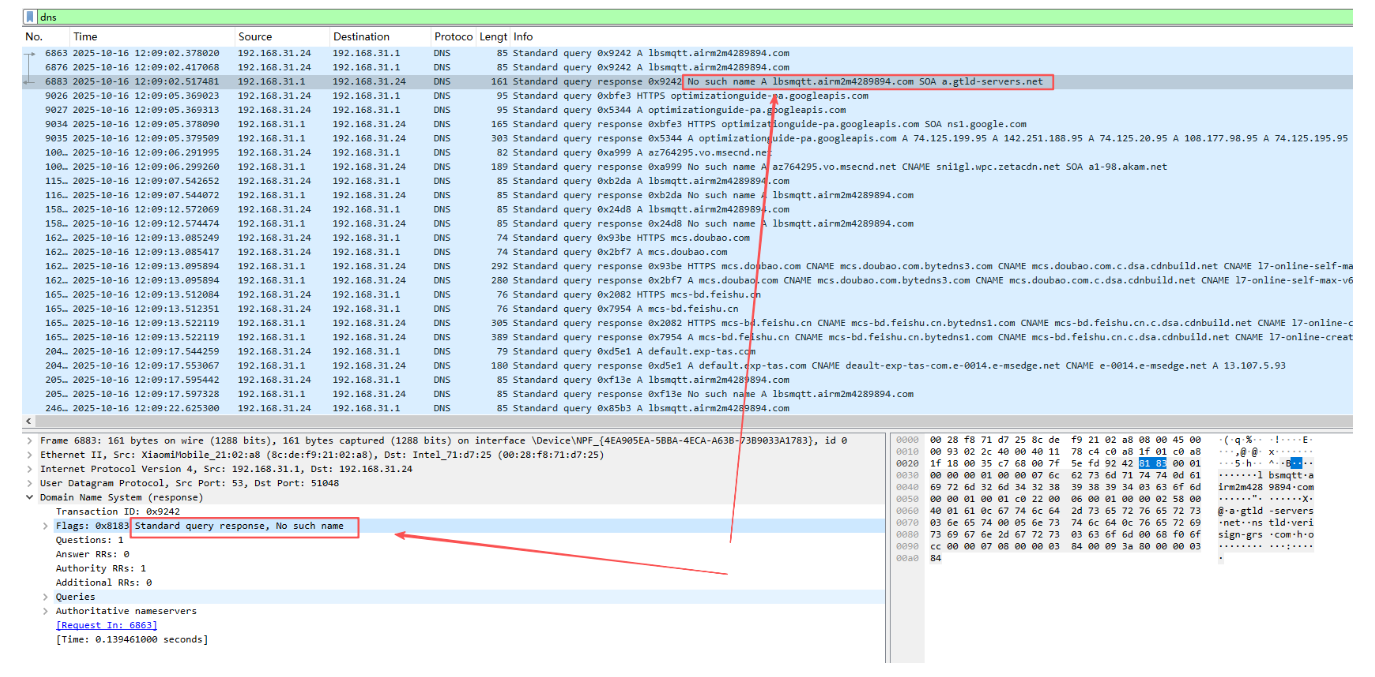Expand Internet Protocol Version 4 details

(29, 468)
